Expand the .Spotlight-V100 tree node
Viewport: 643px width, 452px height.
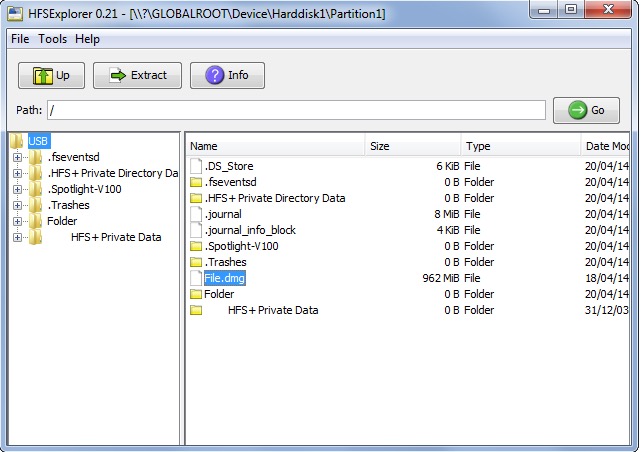pos(17,189)
